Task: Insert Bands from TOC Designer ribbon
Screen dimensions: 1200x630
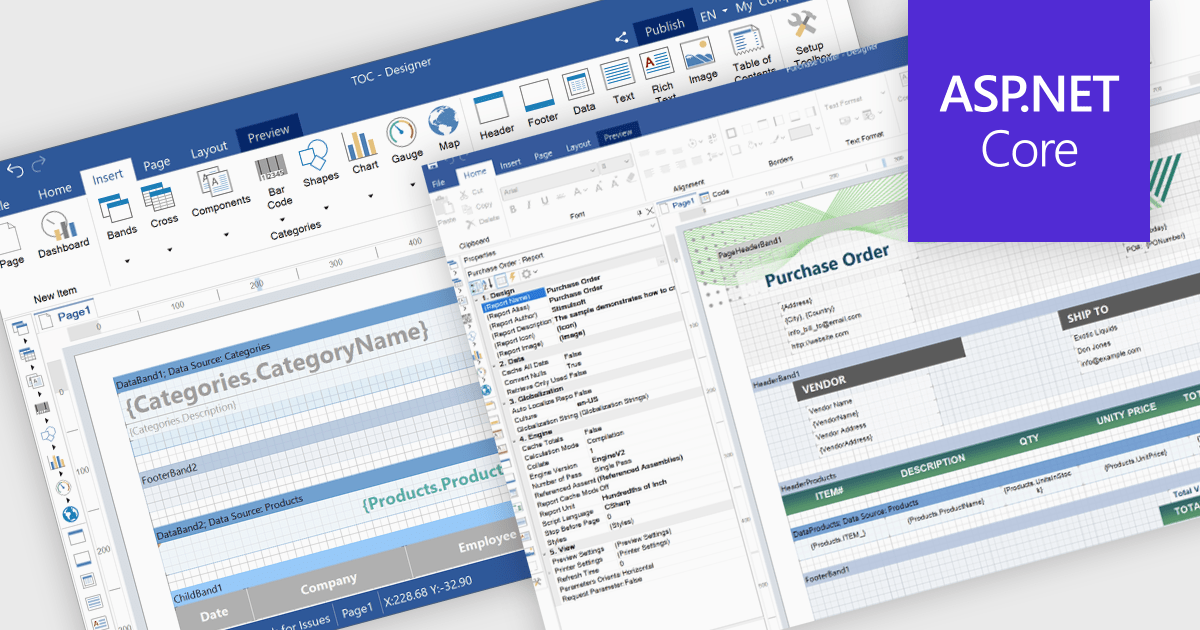Action: (118, 217)
